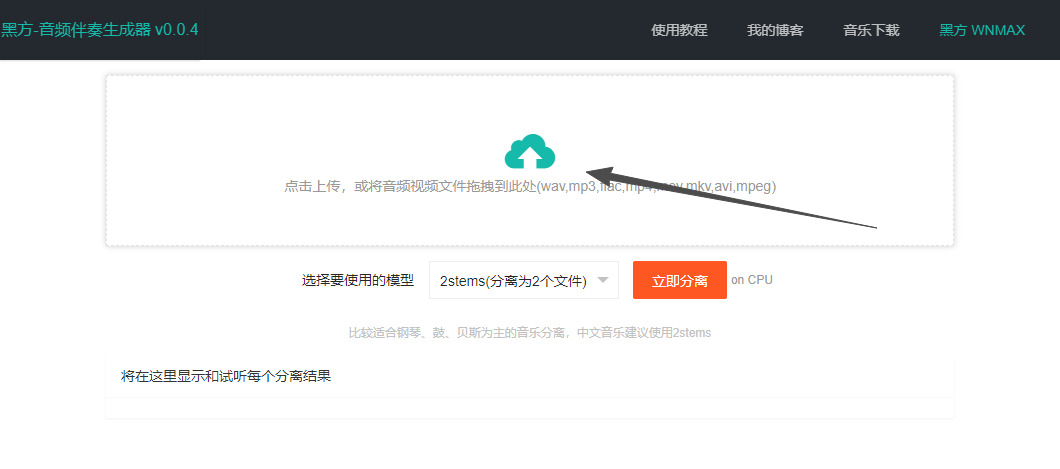Open the 使用教程 navigation item
The height and width of the screenshot is (469, 1060).
coord(679,30)
